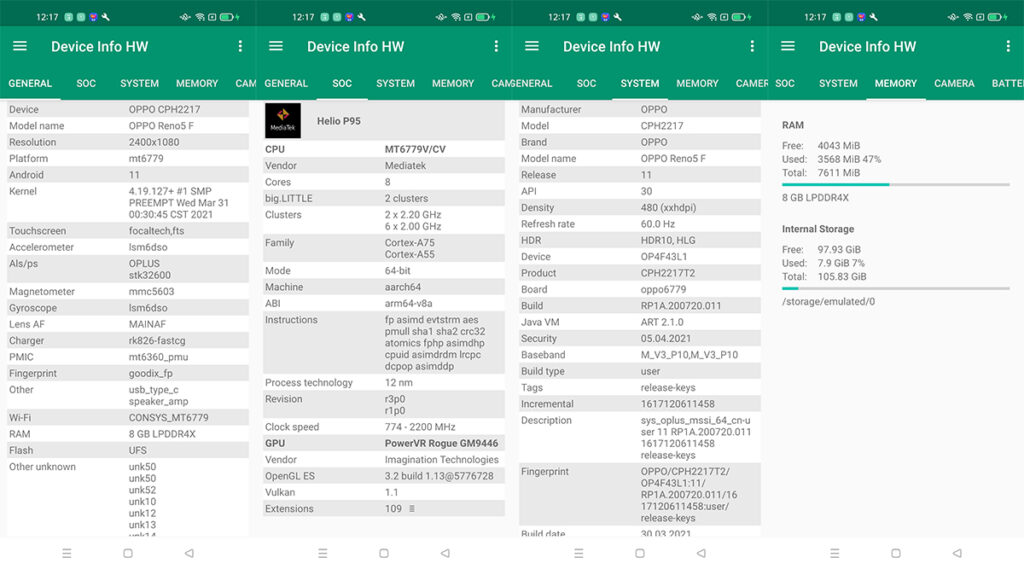Image resolution: width=1024 pixels, height=569 pixels.
Task: Tap the Home navigation icon on General screen
Action: (x=128, y=553)
